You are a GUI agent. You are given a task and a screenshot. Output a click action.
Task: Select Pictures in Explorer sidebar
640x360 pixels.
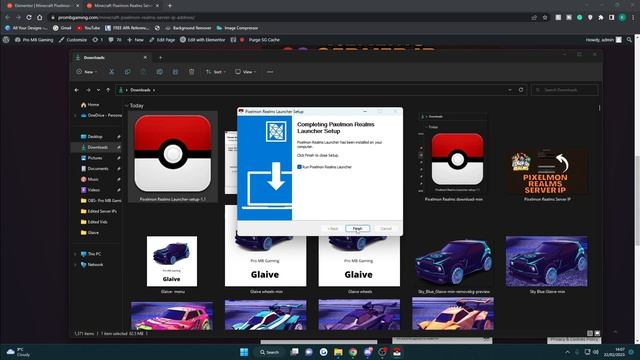(95, 158)
